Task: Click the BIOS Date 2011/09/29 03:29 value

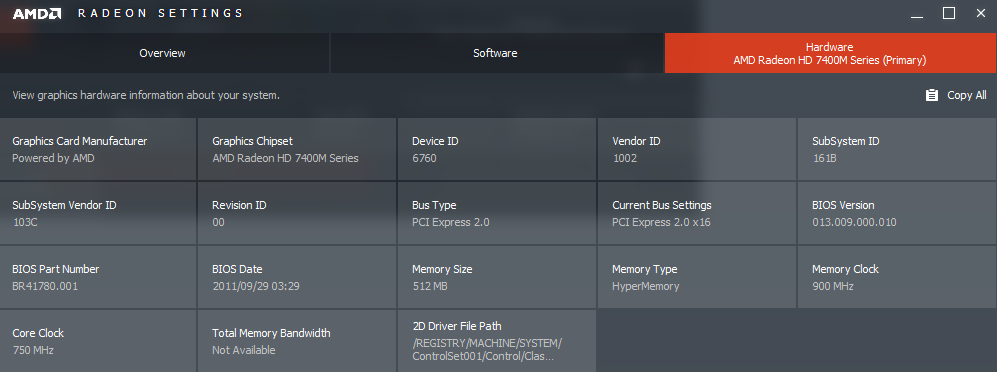Action: 256,286
